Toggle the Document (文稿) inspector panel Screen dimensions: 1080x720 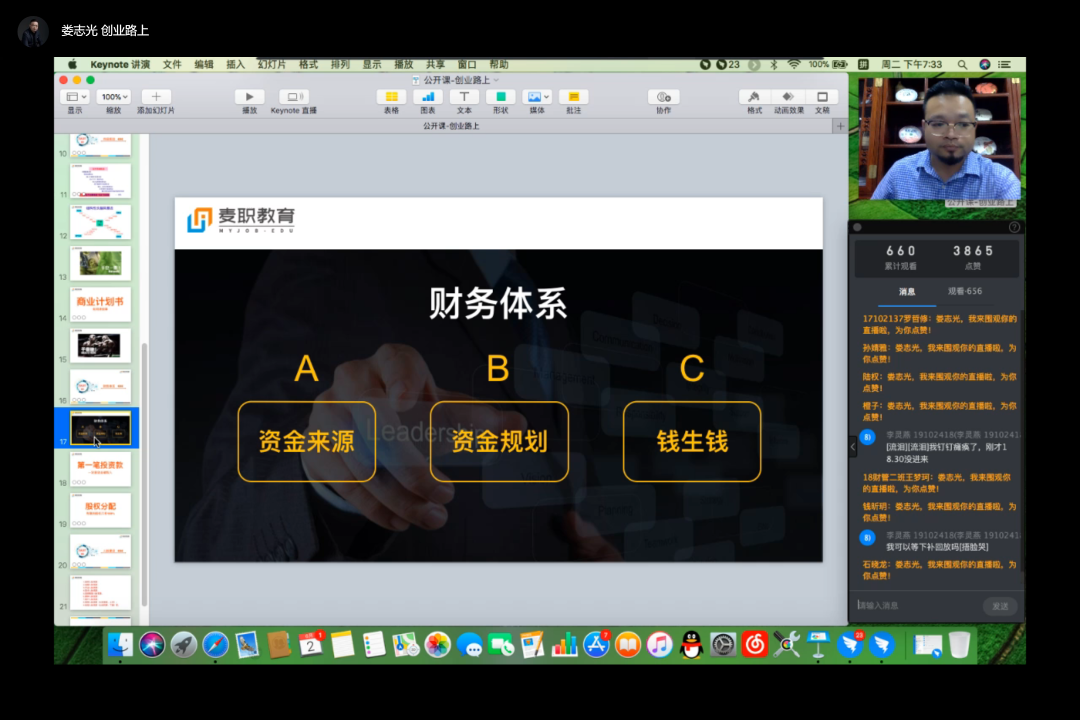(x=822, y=97)
